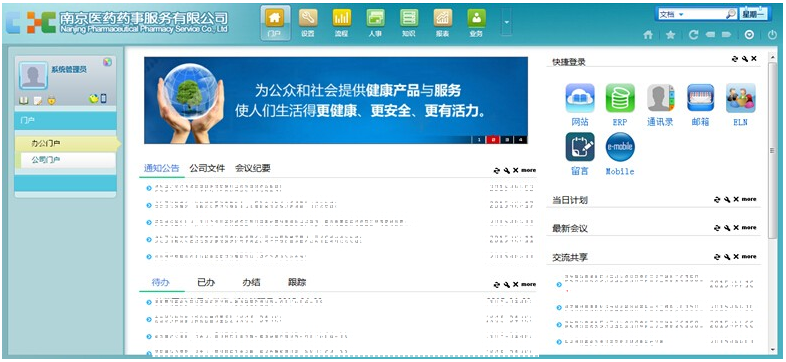The height and width of the screenshot is (362, 786).
Task: Select 公司门户 in the left sidebar
Action: pyautogui.click(x=65, y=160)
